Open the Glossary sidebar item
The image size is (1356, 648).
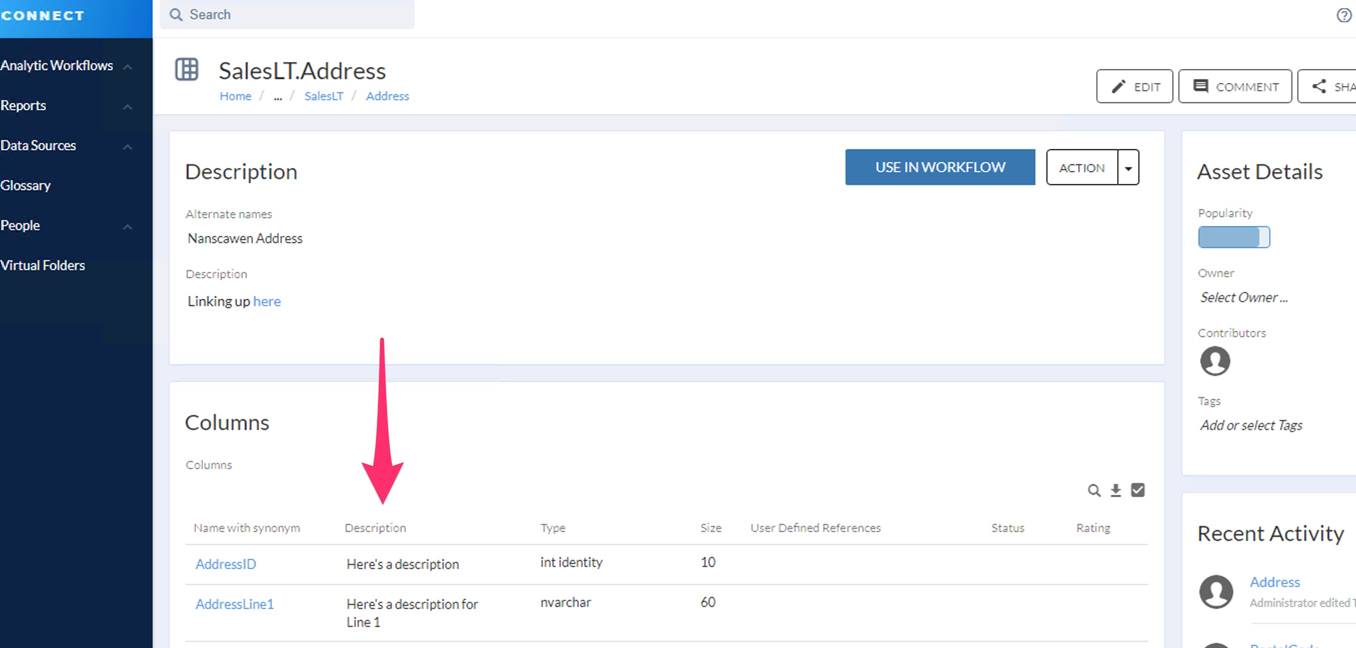tap(25, 185)
